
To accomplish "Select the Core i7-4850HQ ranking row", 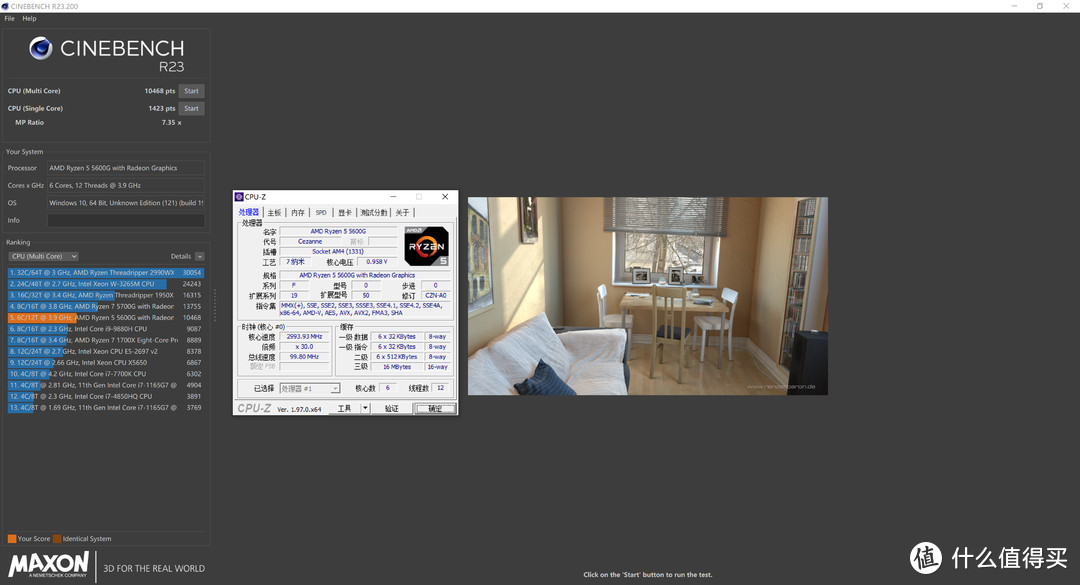I will 105,396.
